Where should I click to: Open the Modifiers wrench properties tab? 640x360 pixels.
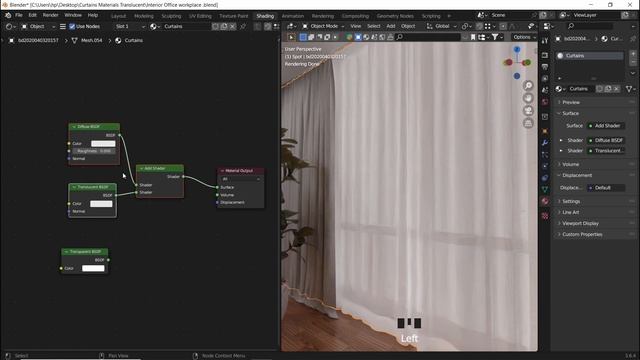click(x=545, y=143)
